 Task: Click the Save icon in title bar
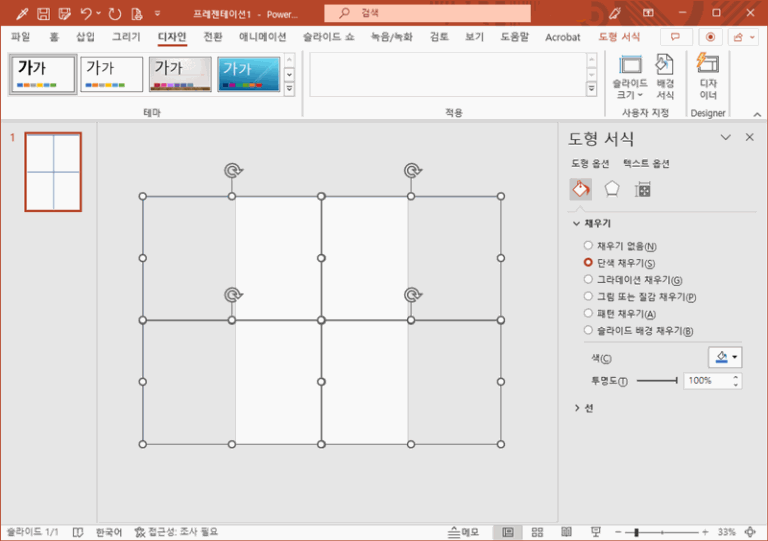43,14
